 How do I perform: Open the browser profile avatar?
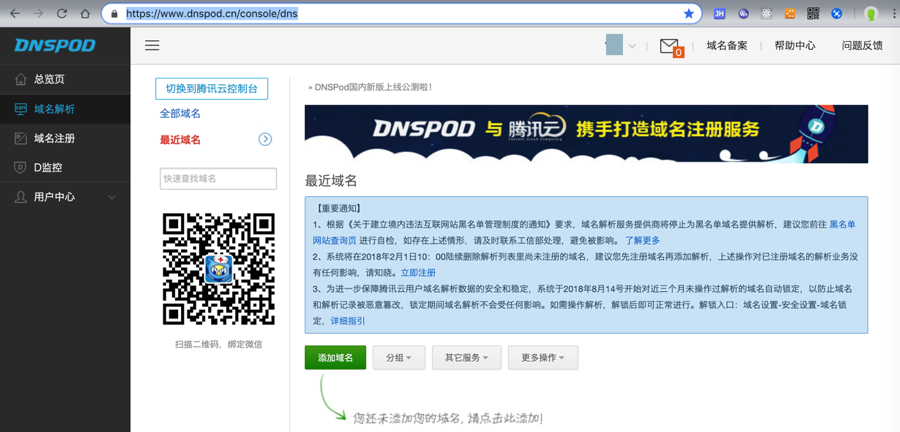[871, 13]
